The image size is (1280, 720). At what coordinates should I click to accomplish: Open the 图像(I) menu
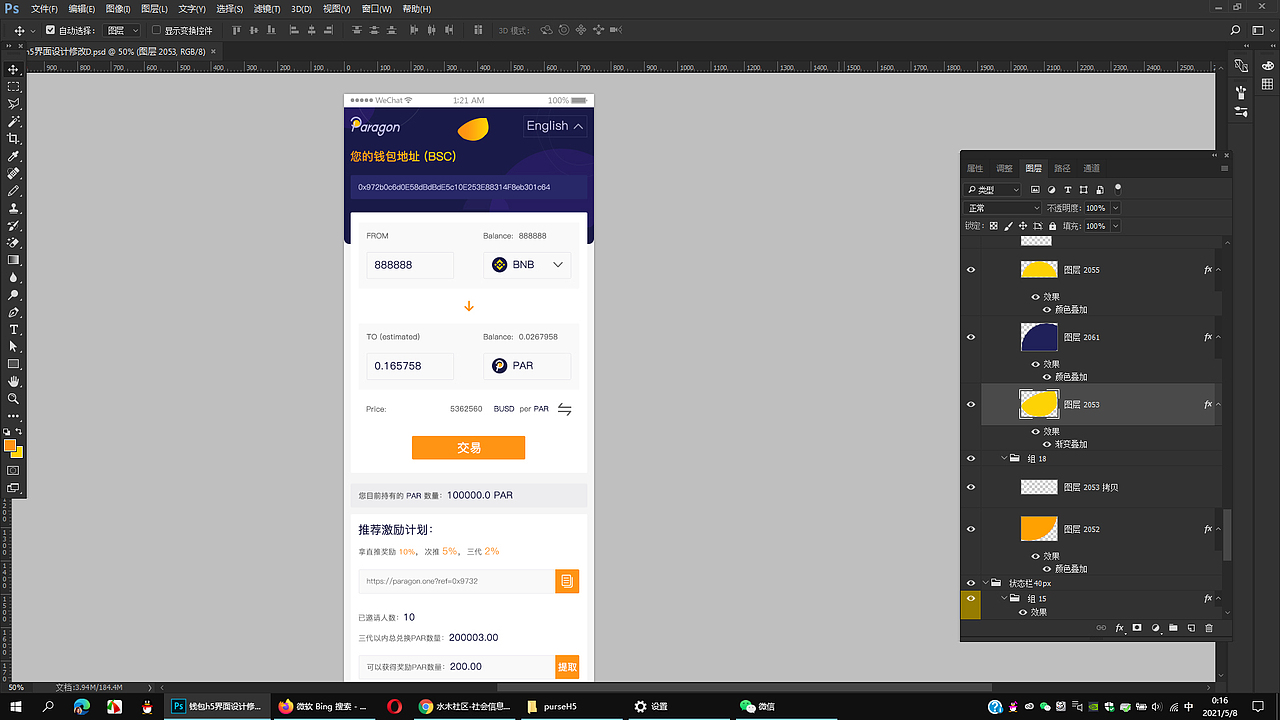(118, 9)
